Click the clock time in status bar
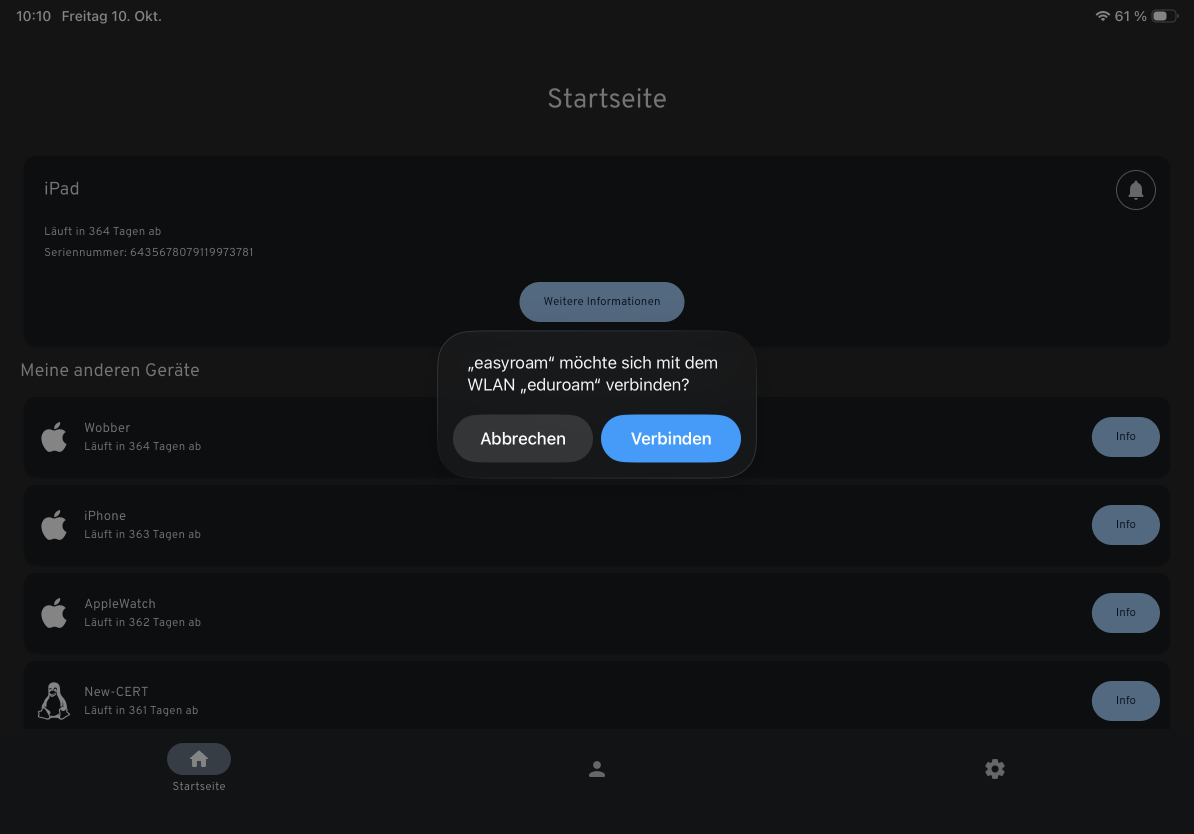 34,16
